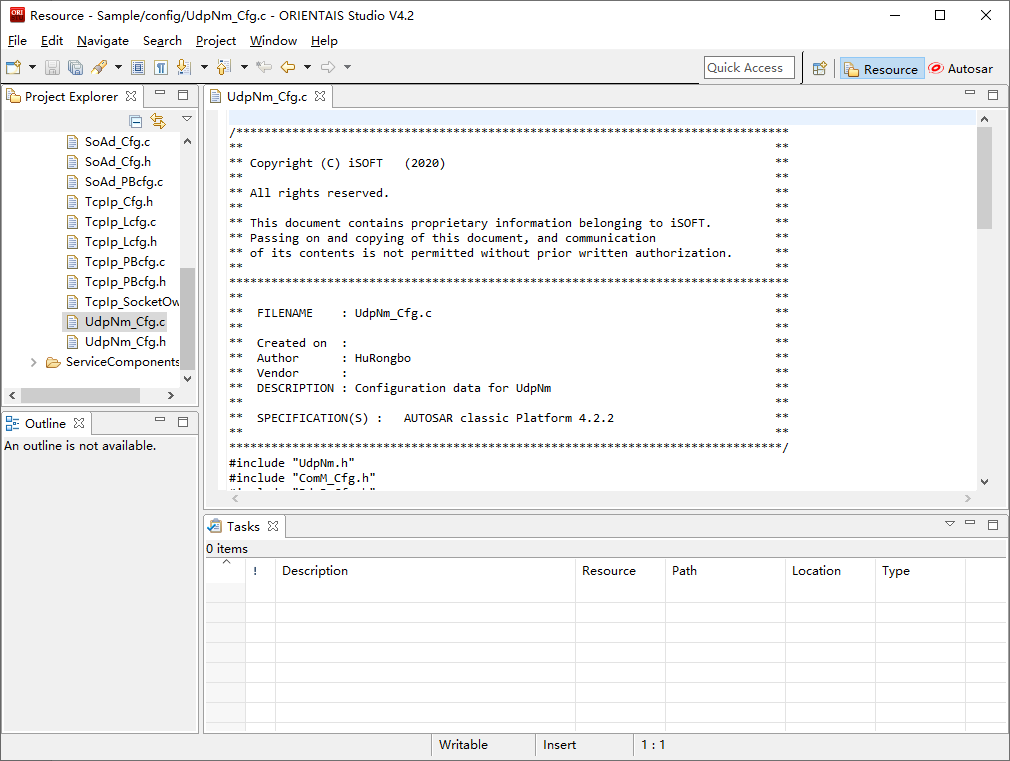Click the Quick Access search field

(749, 68)
